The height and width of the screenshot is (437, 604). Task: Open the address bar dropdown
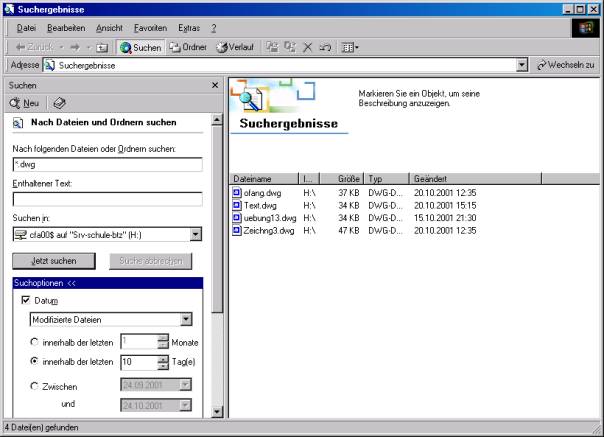pyautogui.click(x=522, y=65)
